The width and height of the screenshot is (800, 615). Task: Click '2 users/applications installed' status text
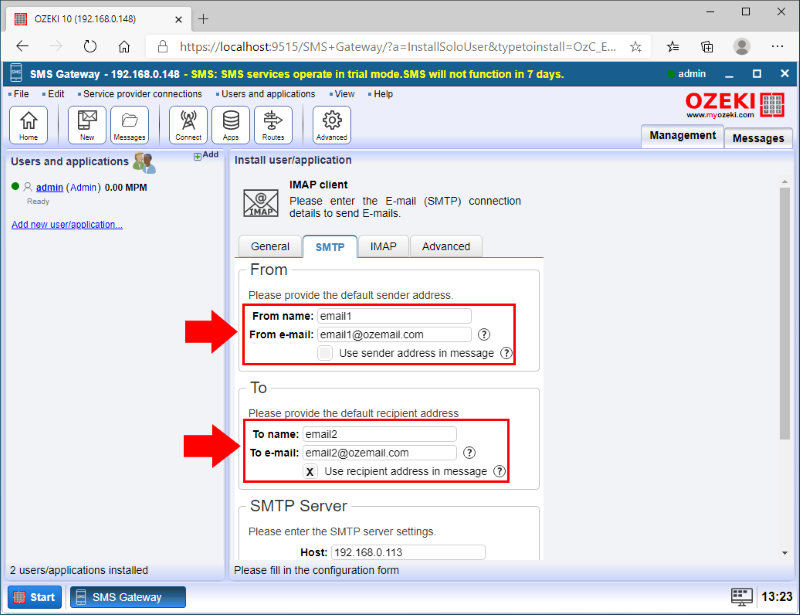79,570
